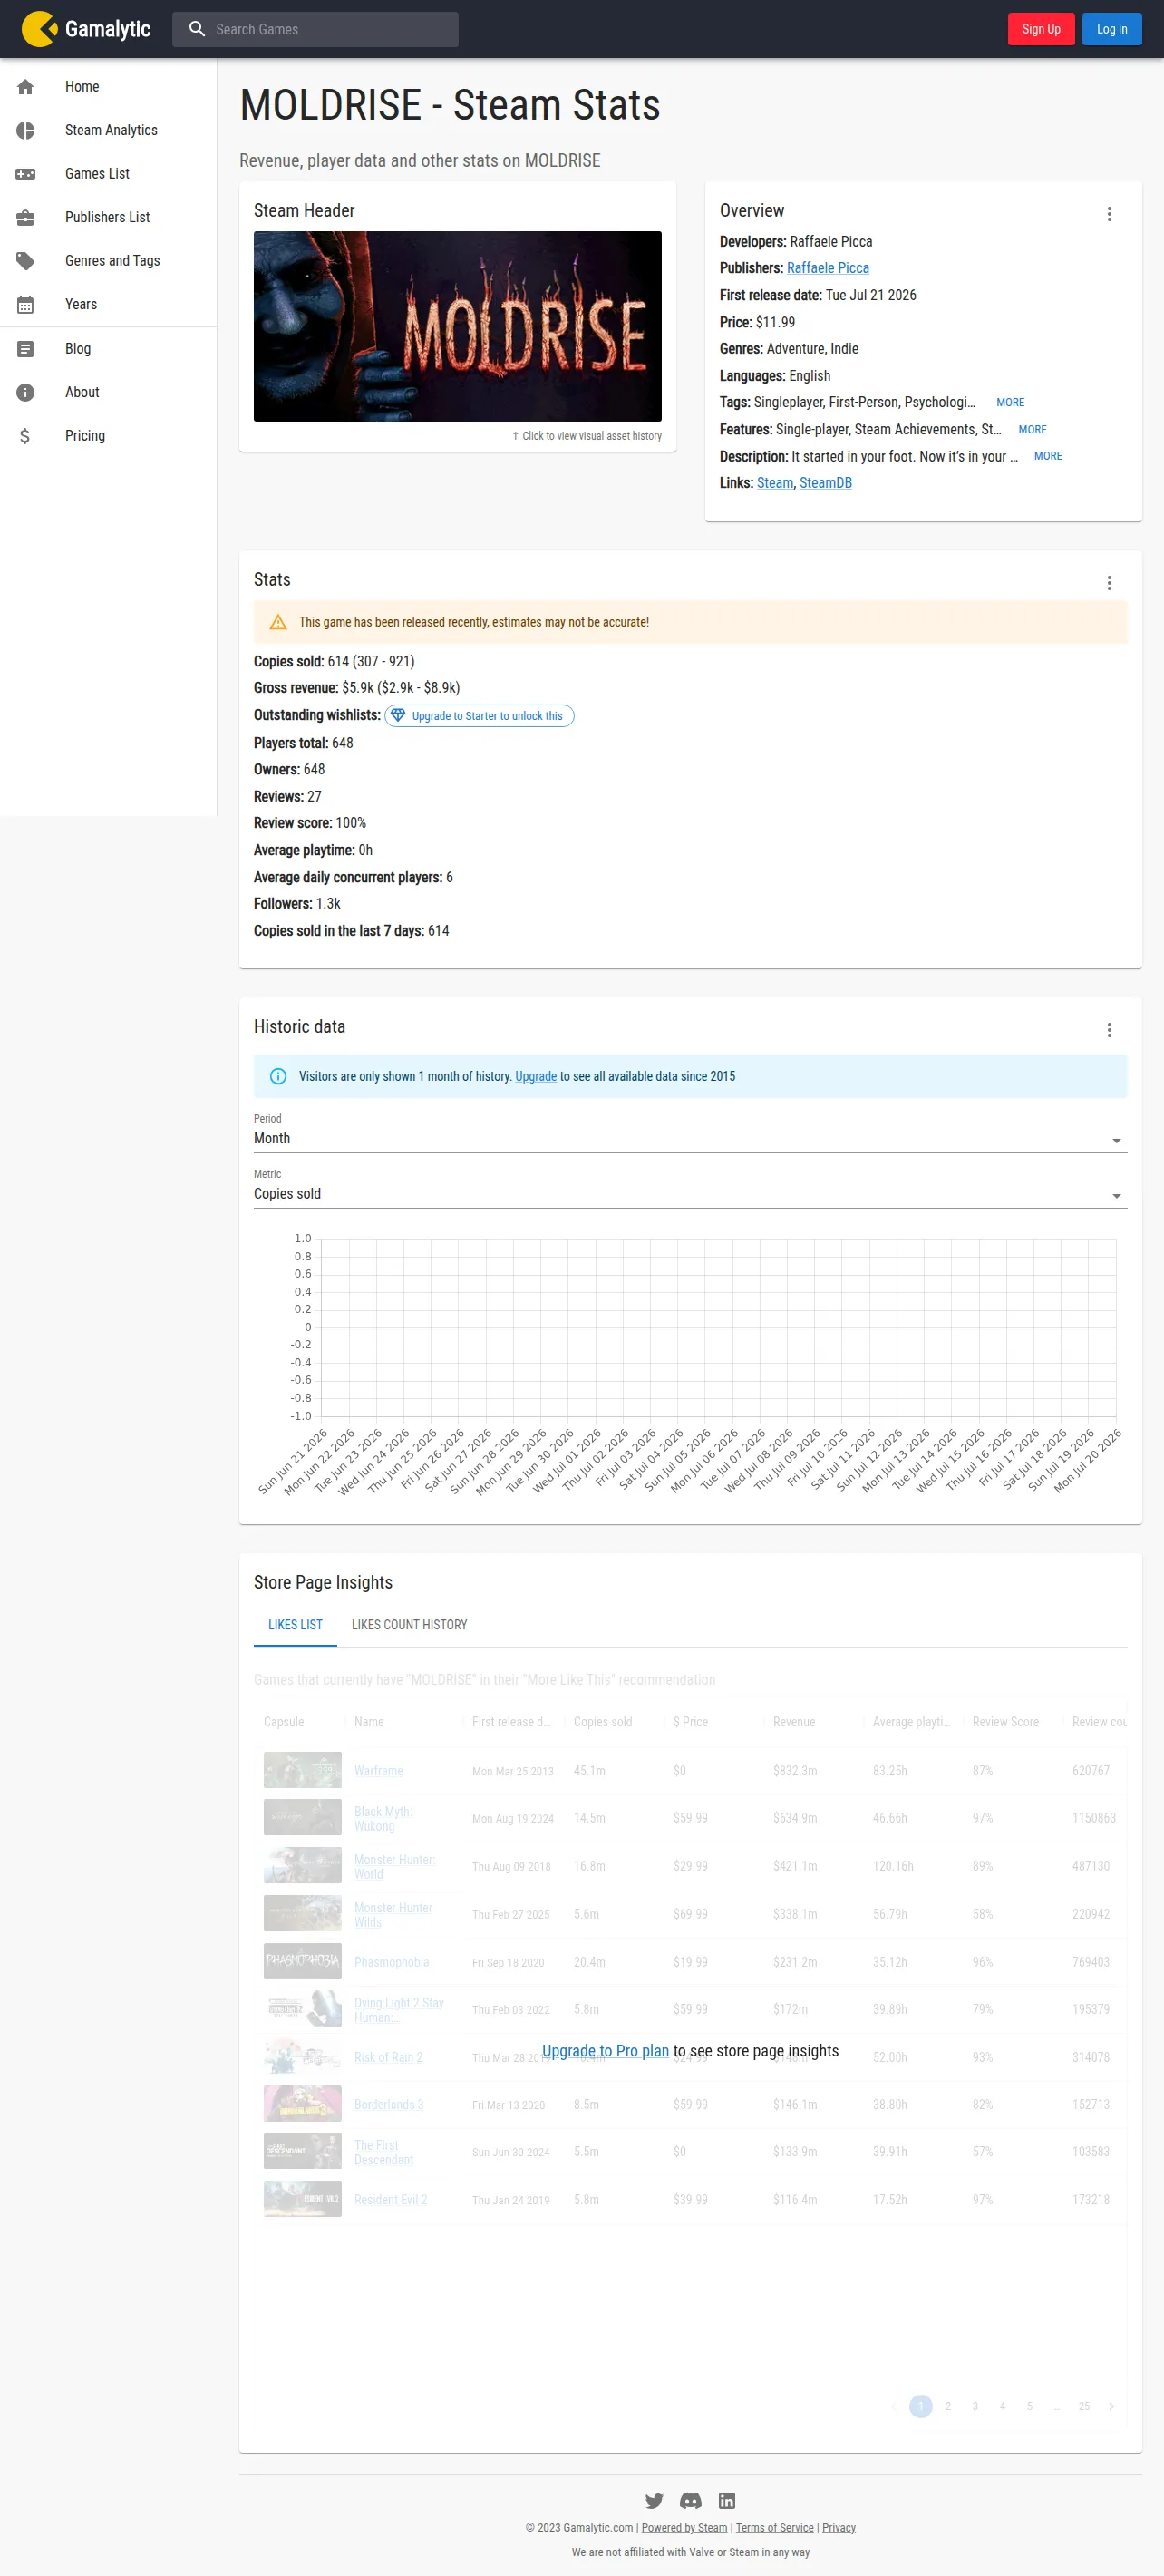Click the Twitter icon in the footer

point(654,2500)
